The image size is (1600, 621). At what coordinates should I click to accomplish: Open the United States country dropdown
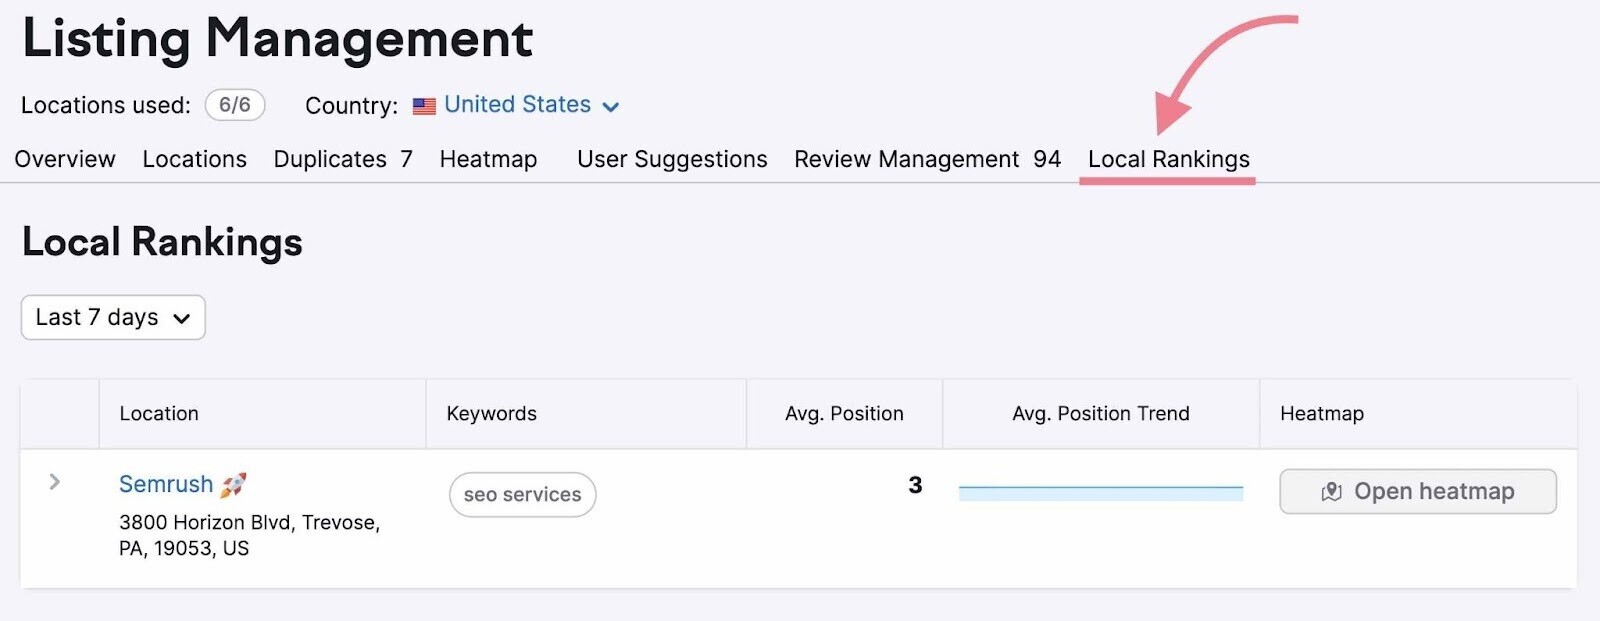[531, 105]
